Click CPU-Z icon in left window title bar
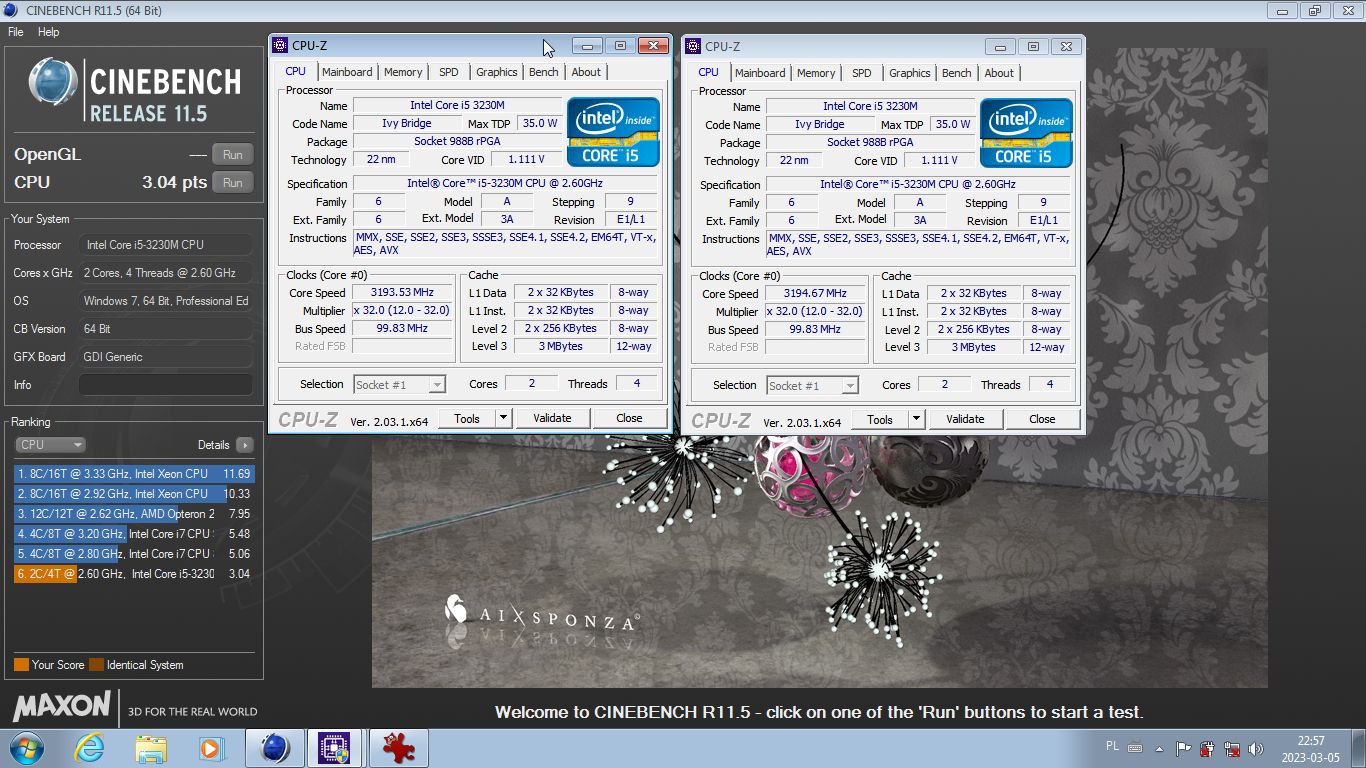The width and height of the screenshot is (1366, 768). [x=280, y=45]
